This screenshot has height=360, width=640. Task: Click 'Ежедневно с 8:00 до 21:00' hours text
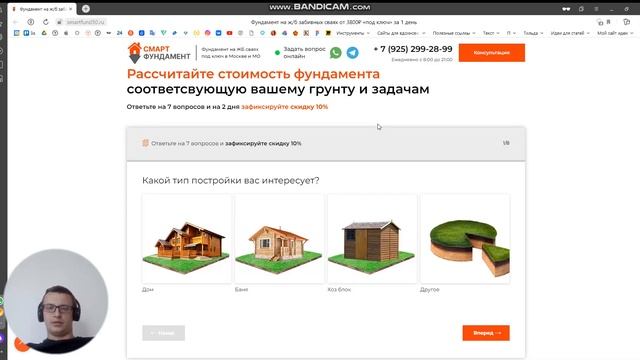click(422, 60)
